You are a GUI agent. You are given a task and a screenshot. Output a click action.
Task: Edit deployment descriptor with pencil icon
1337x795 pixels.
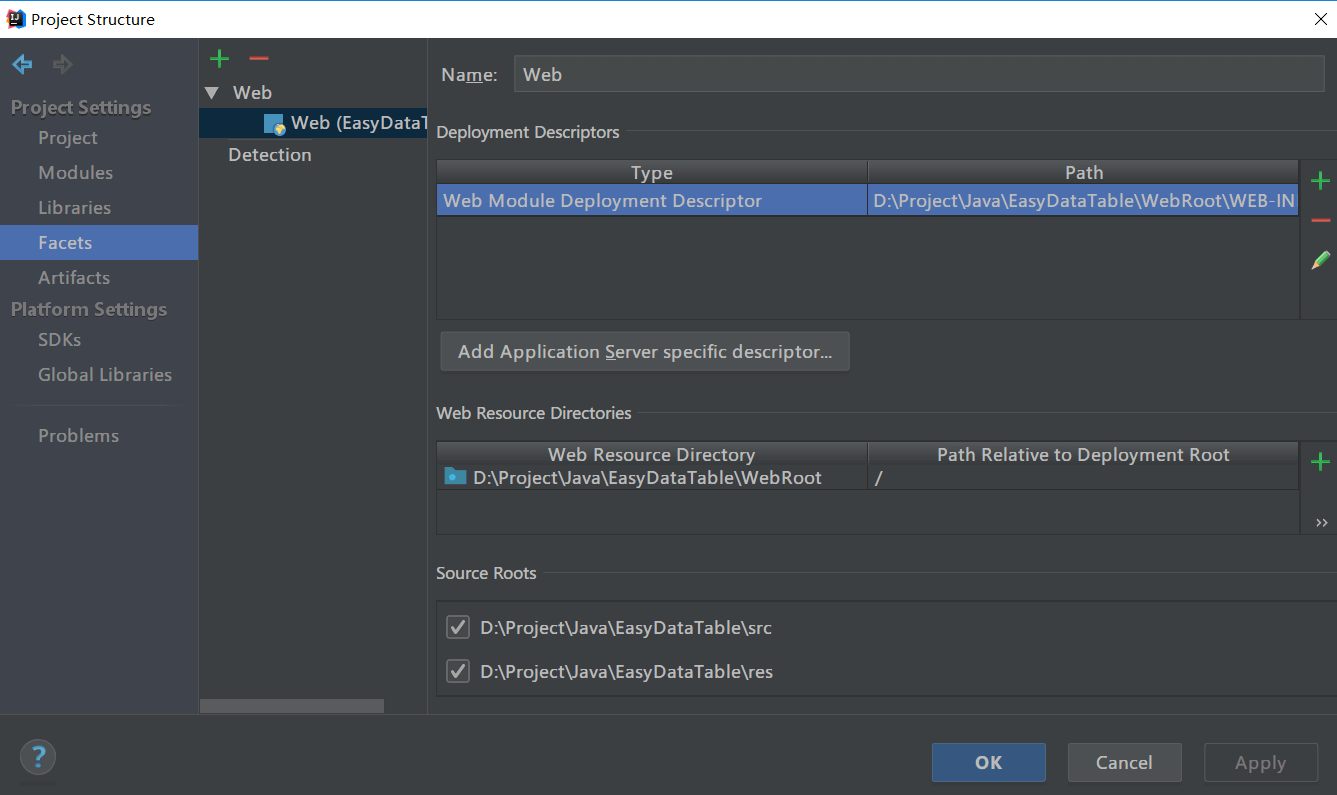1320,260
